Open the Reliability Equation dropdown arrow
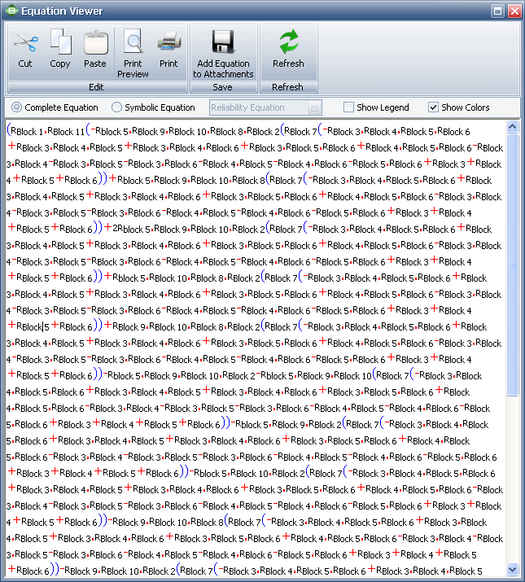525x582 pixels. (x=314, y=108)
